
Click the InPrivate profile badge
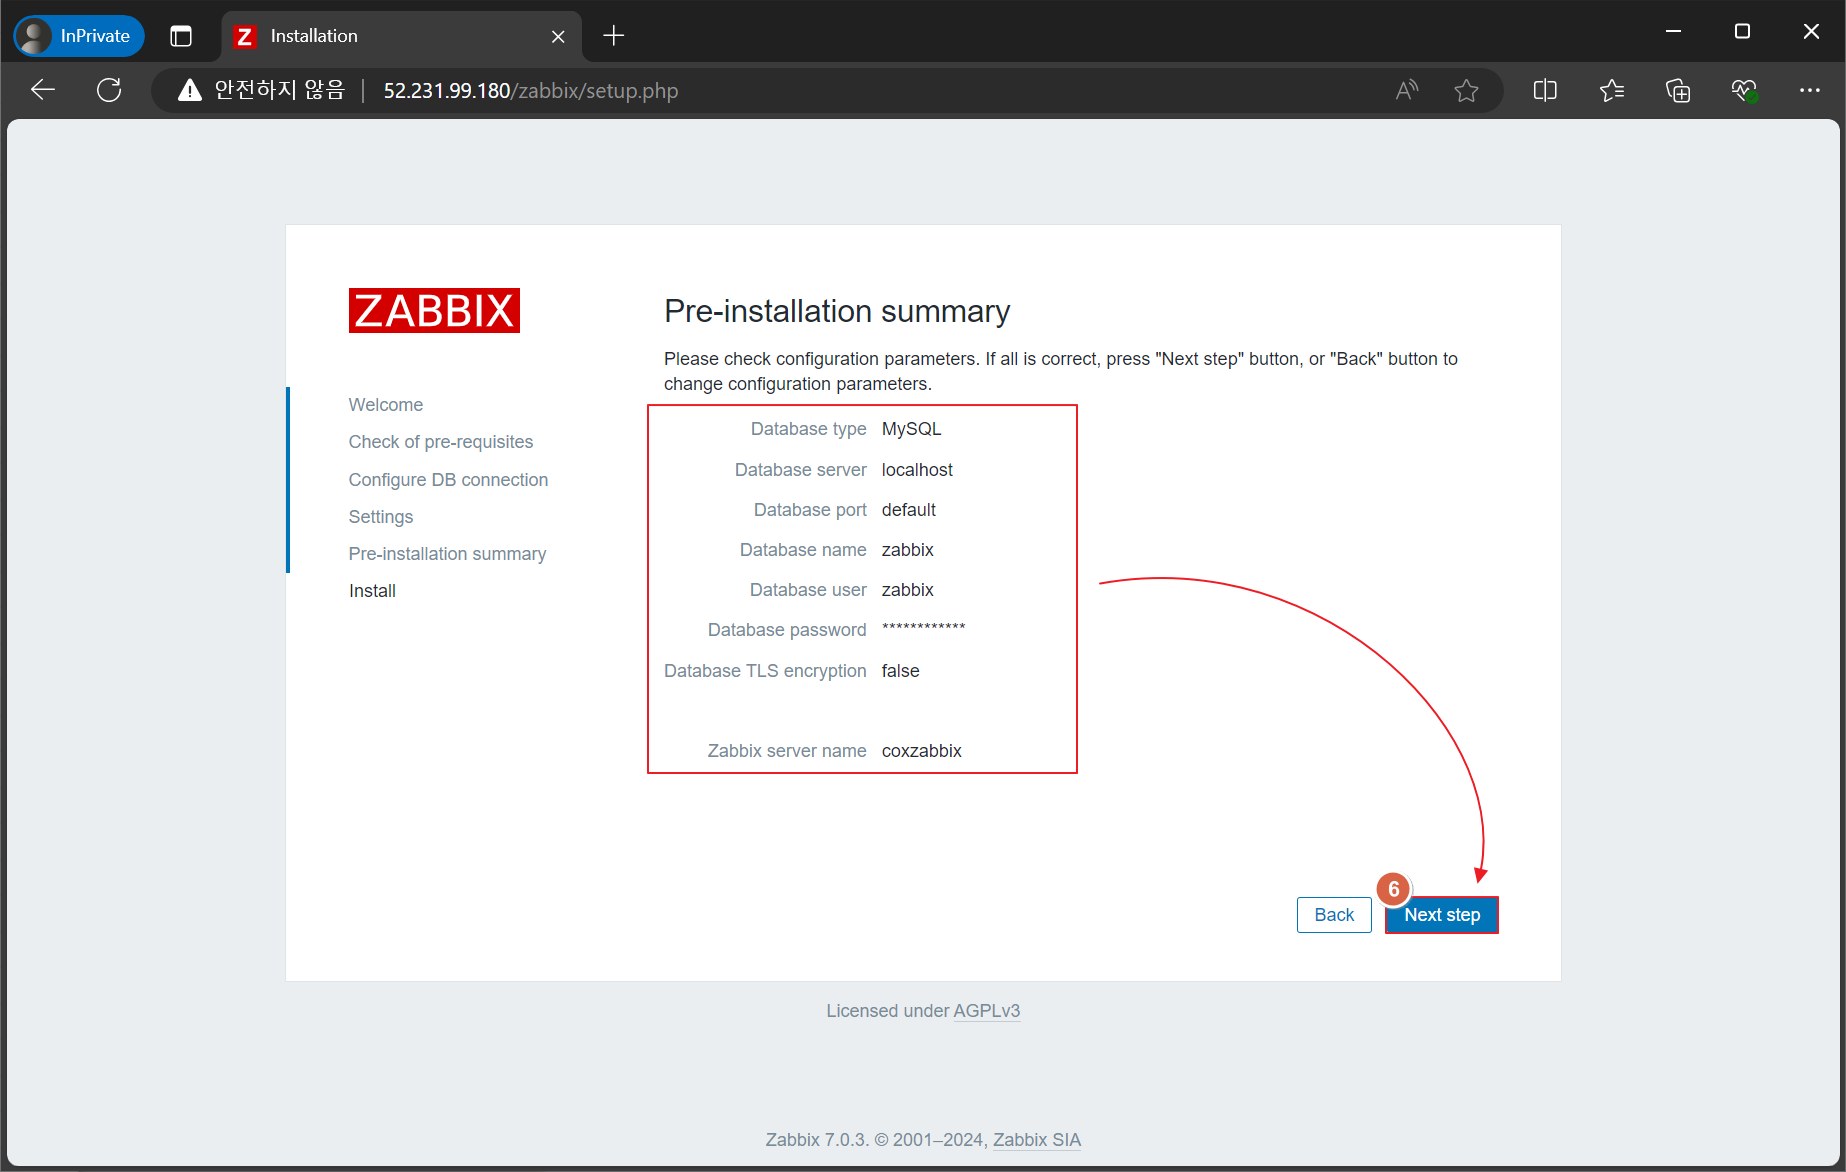tap(79, 36)
